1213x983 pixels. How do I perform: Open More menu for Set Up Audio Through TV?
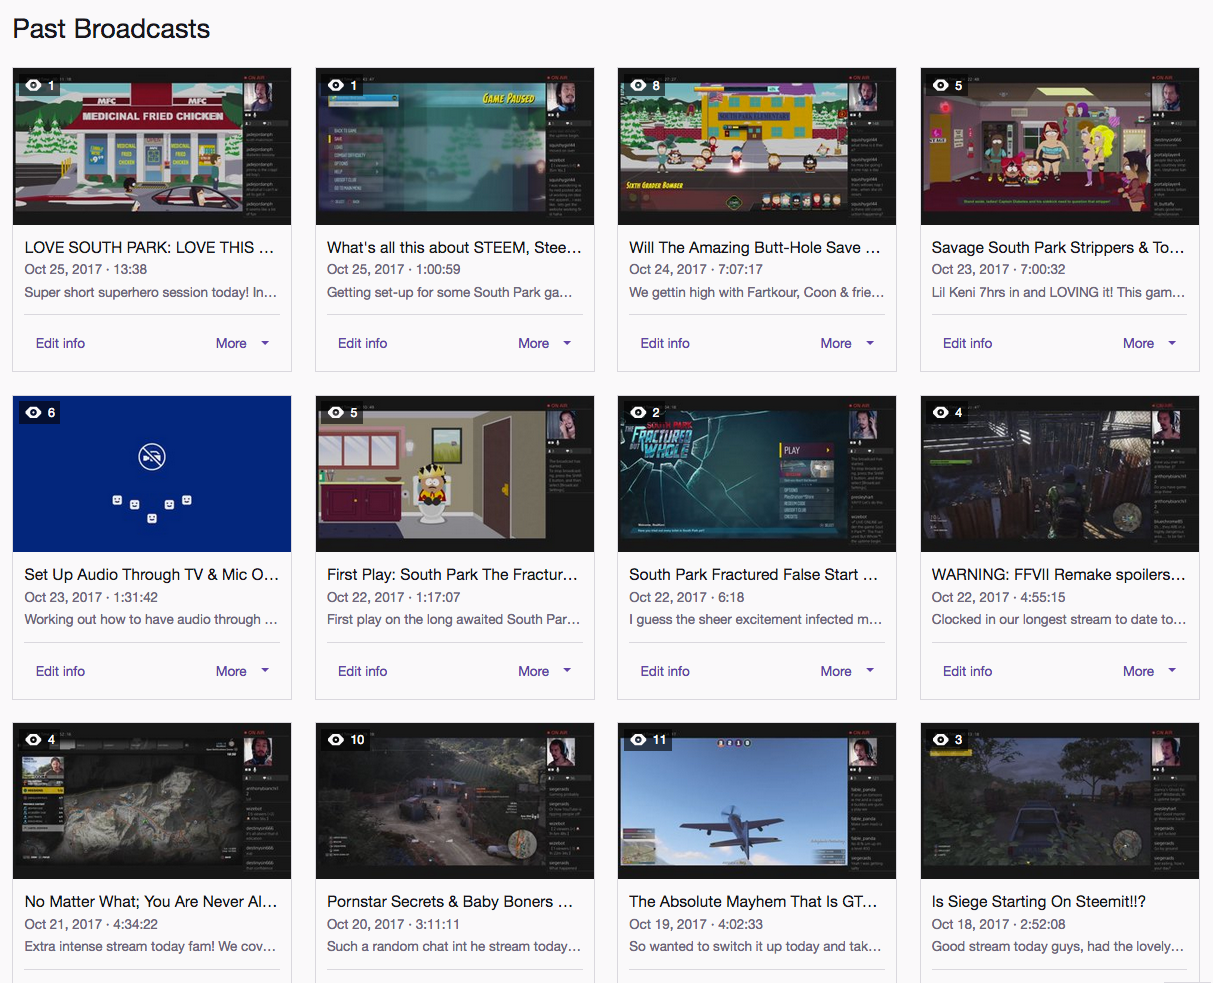243,671
